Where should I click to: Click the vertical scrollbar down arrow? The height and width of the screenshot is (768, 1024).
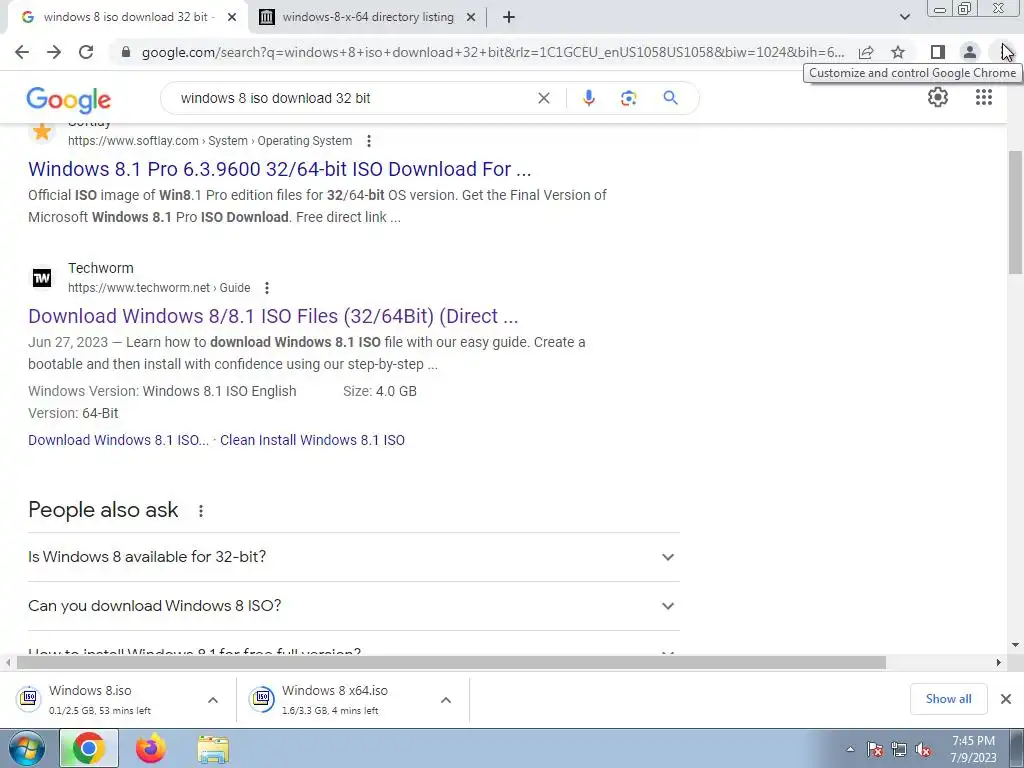tap(1015, 645)
